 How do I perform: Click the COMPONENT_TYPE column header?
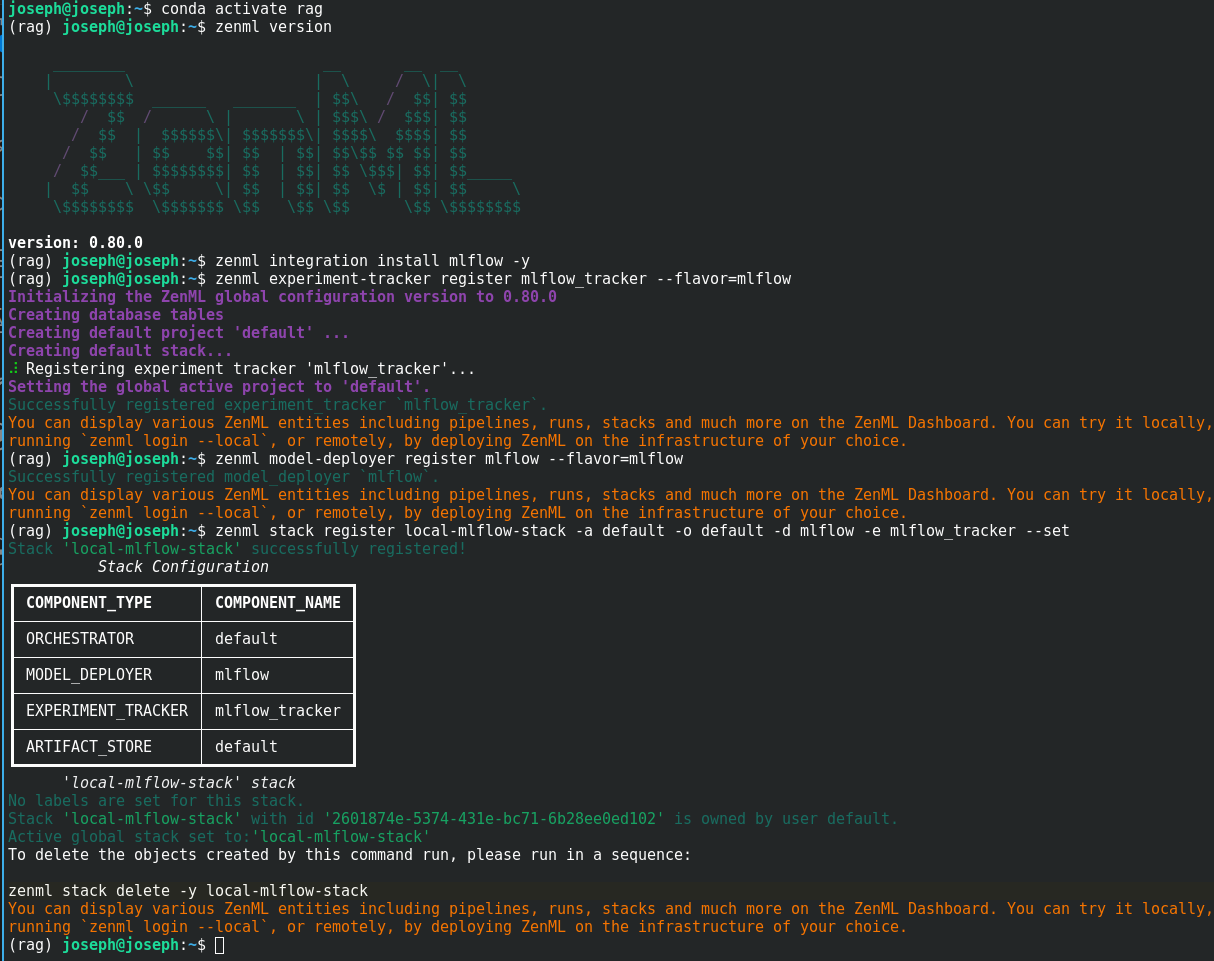89,603
